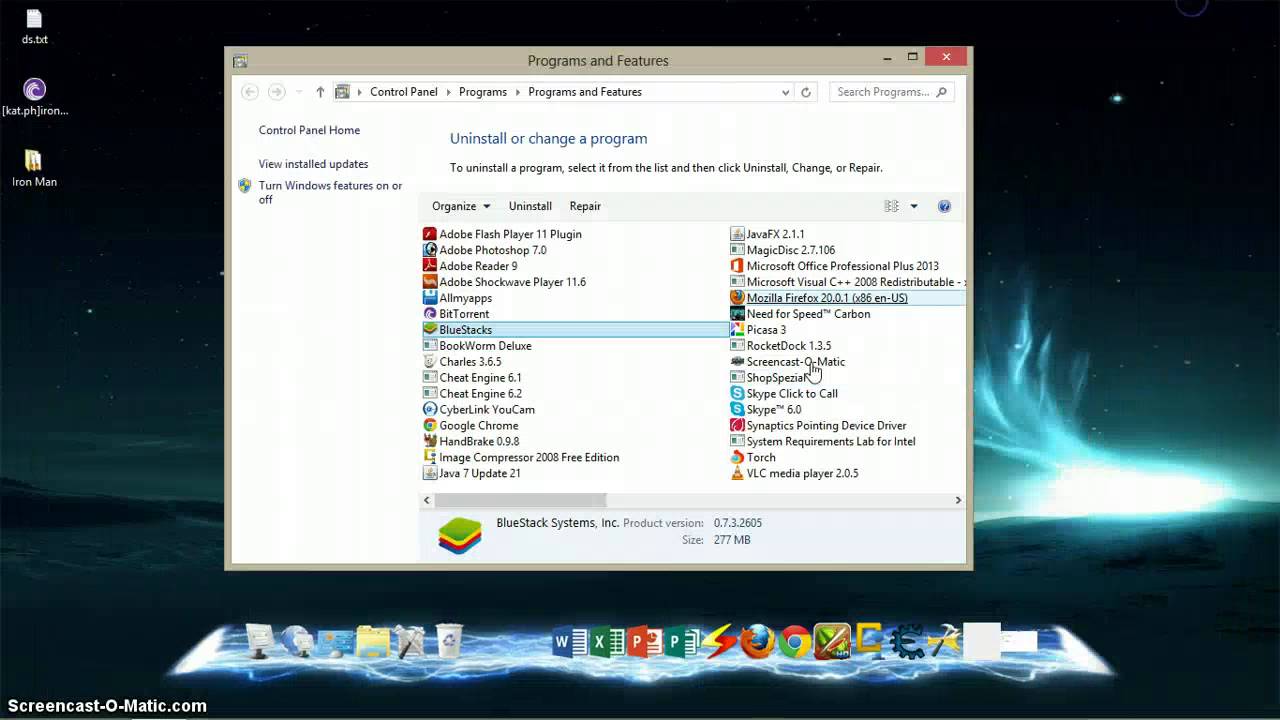Click the horizontal scrollbar thumb
This screenshot has height=720, width=1280.
click(520, 500)
